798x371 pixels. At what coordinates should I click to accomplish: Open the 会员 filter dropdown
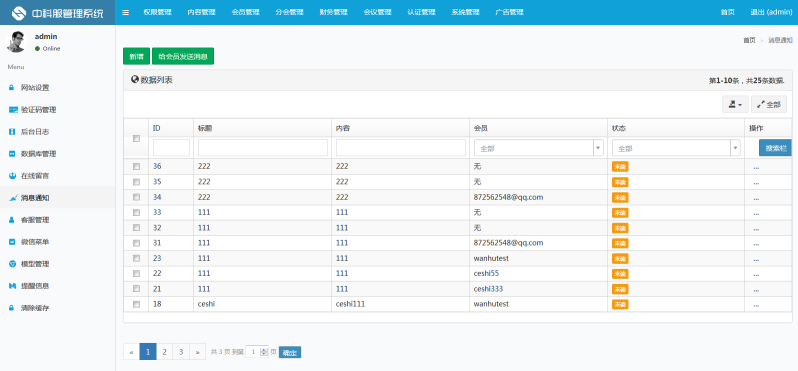539,148
